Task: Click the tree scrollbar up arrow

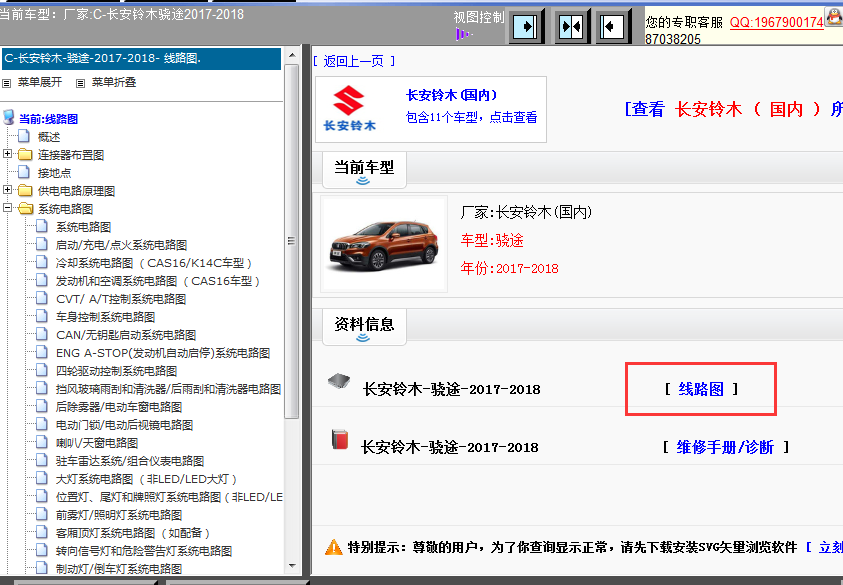Action: pyautogui.click(x=292, y=55)
